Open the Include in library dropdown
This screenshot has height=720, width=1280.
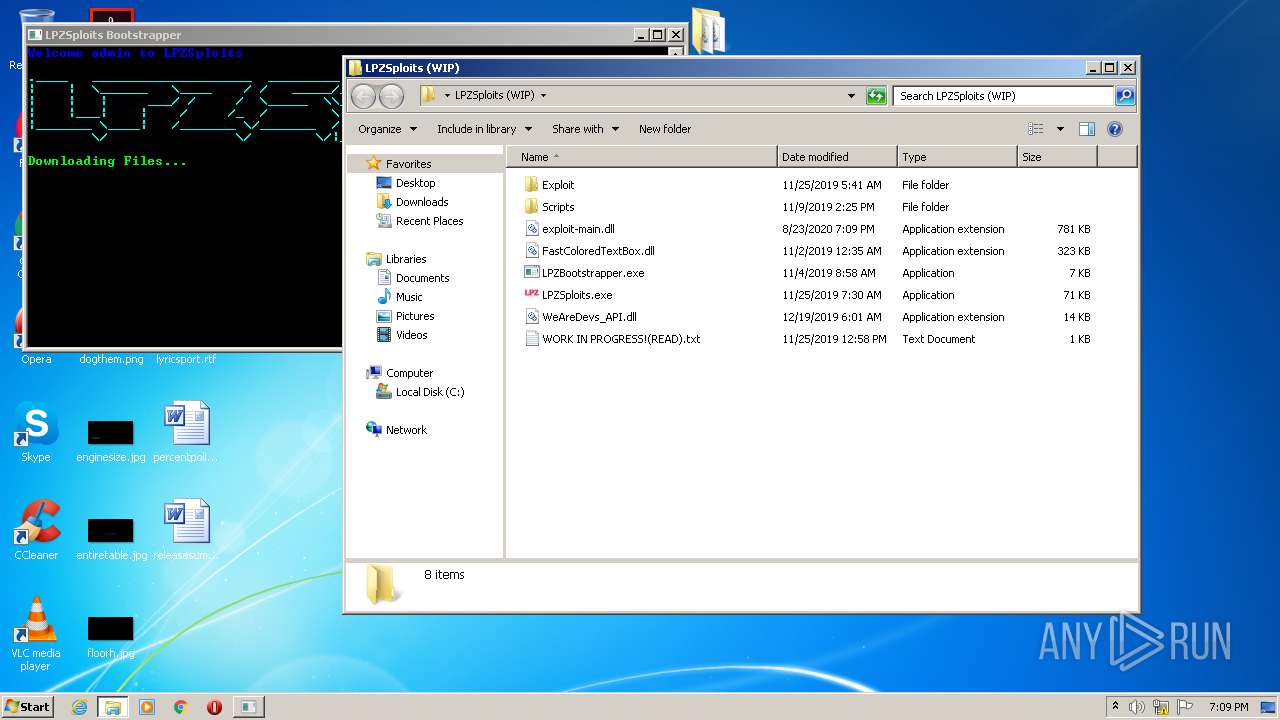pos(483,129)
